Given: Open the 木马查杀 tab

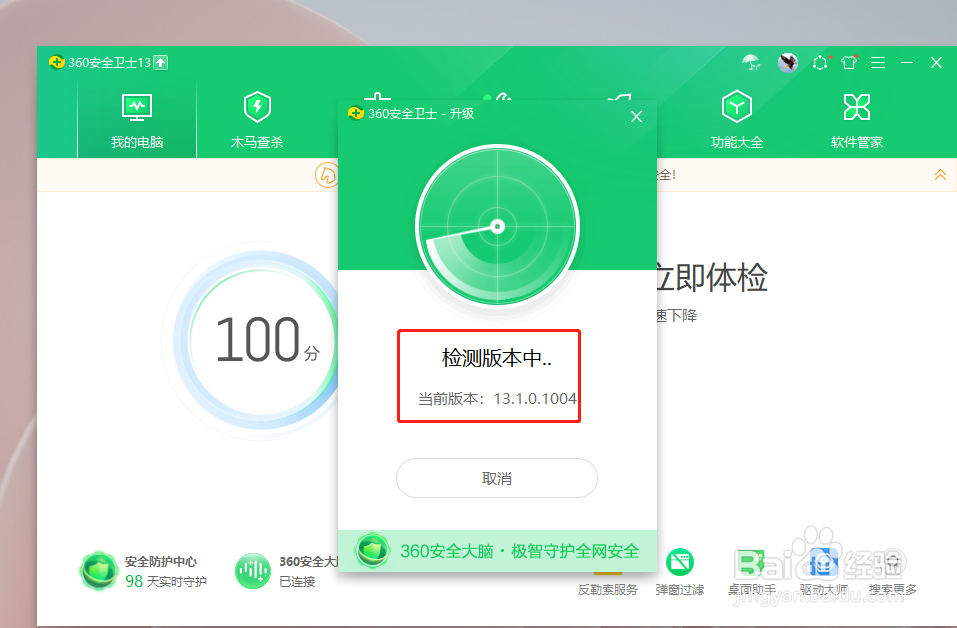Looking at the screenshot, I should point(257,120).
